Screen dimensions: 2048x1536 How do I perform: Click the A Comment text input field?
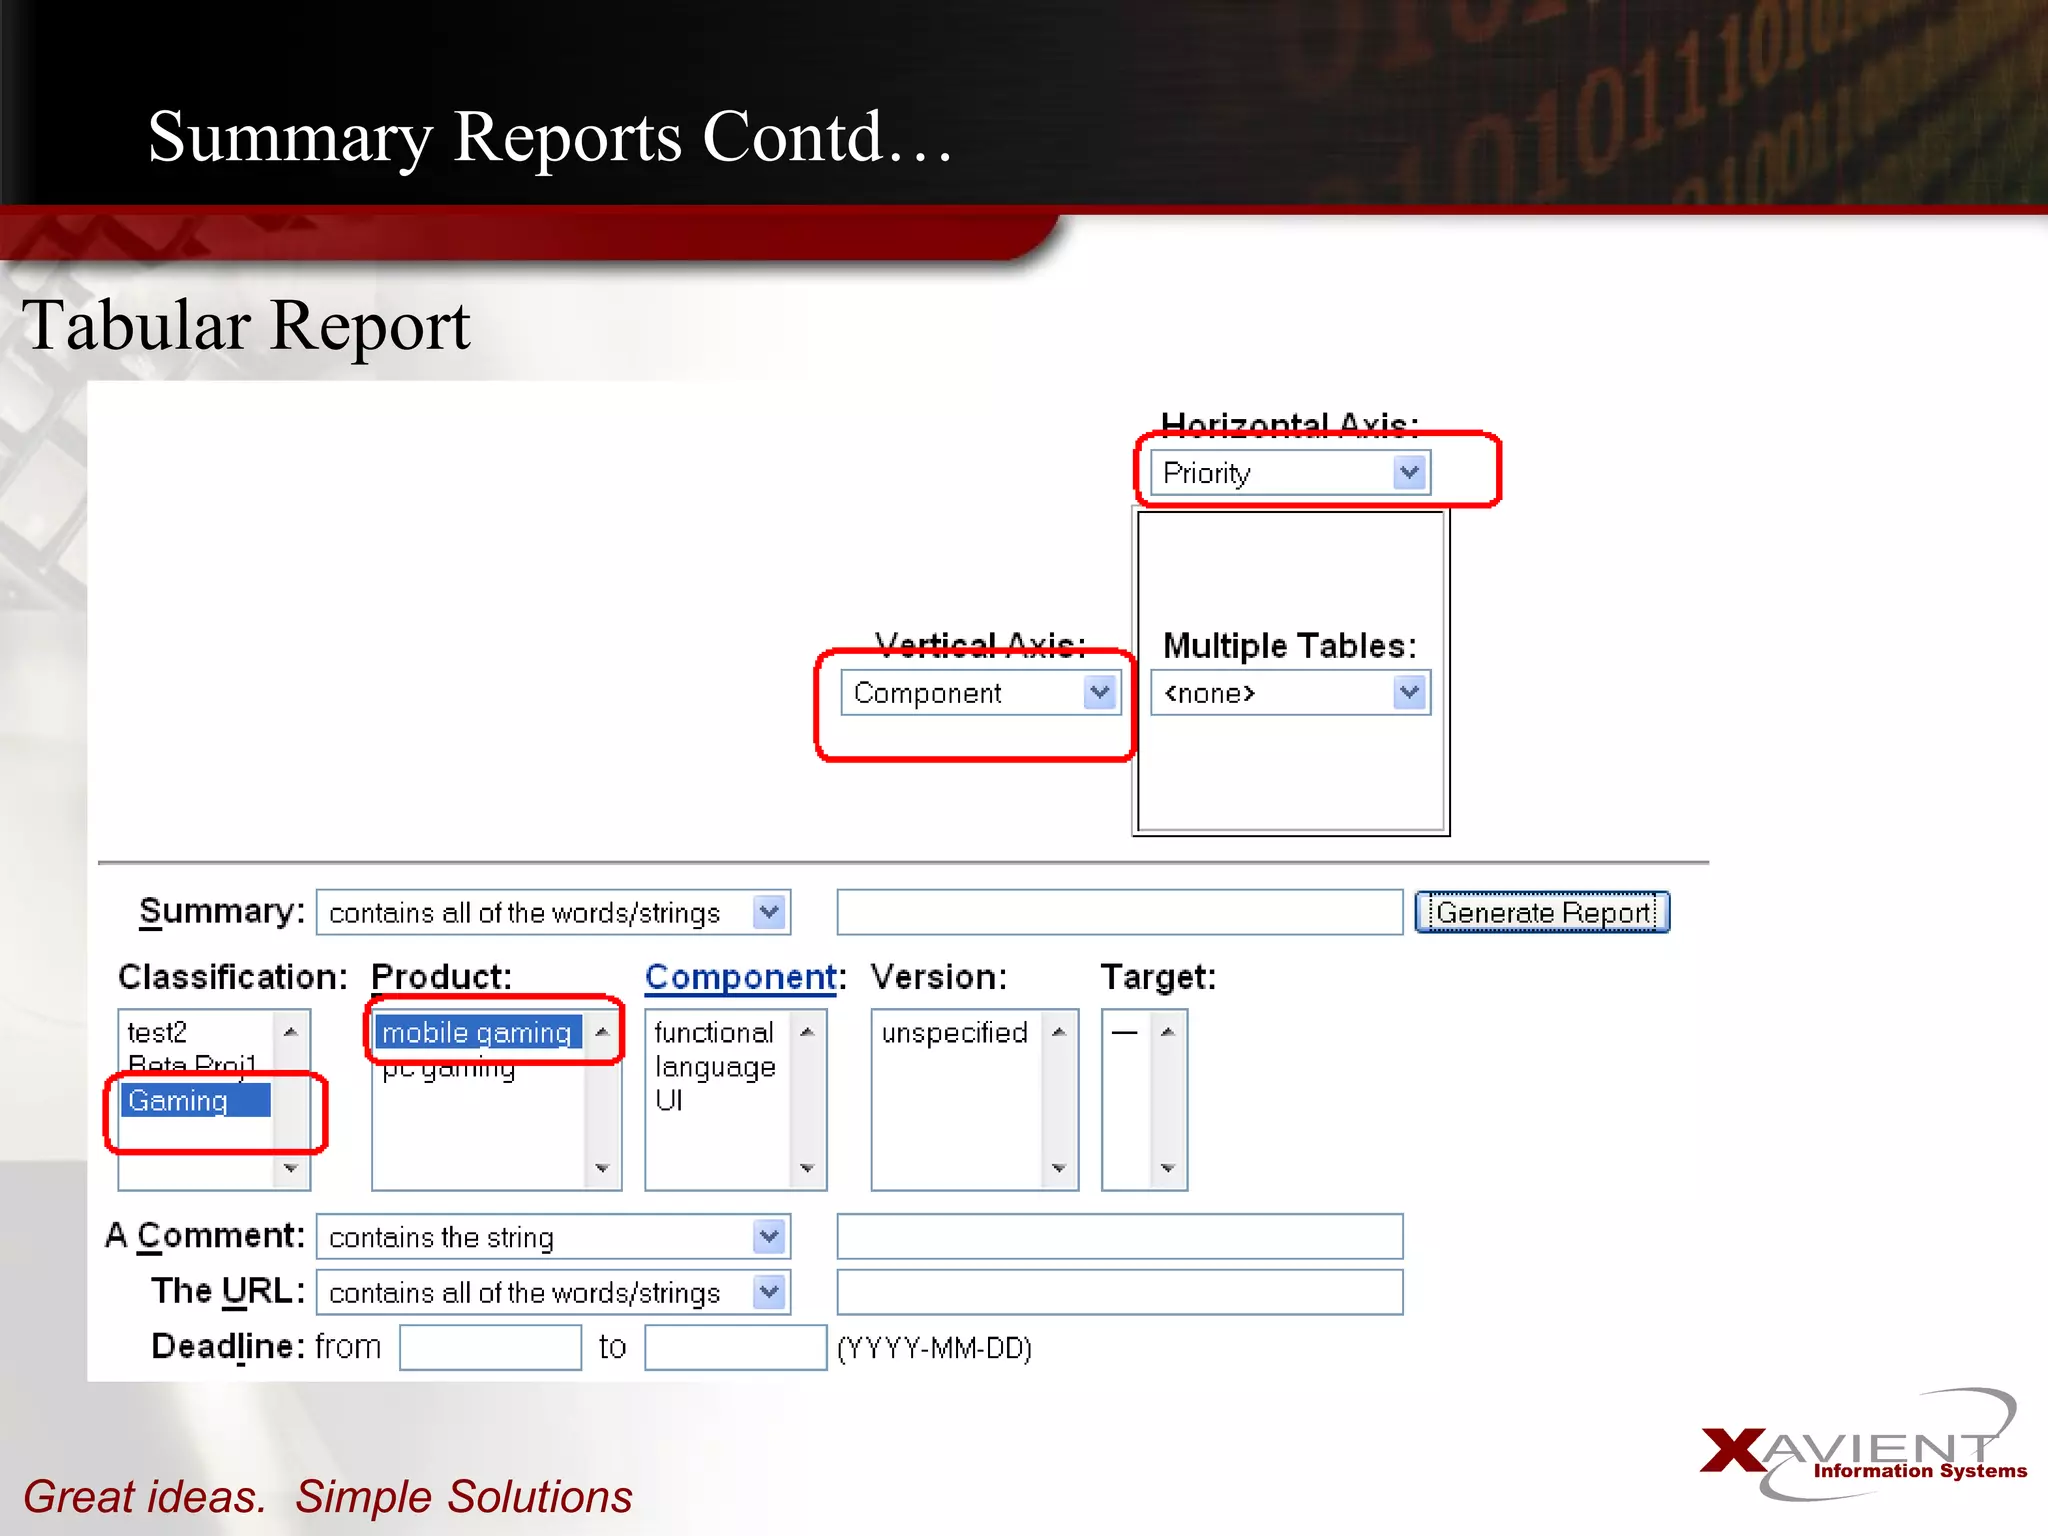[x=1120, y=1237]
